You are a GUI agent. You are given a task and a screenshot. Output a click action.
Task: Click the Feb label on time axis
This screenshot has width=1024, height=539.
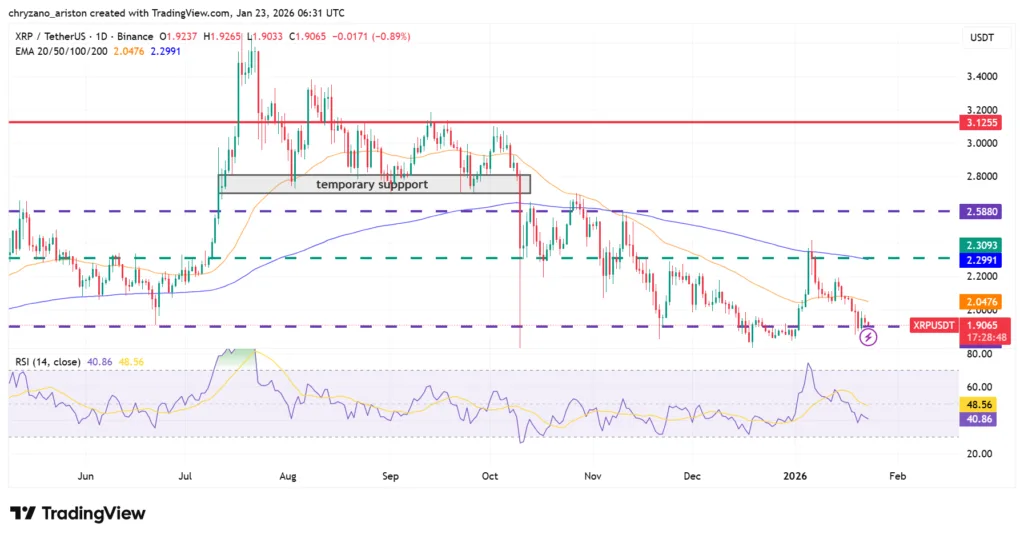[x=897, y=476]
